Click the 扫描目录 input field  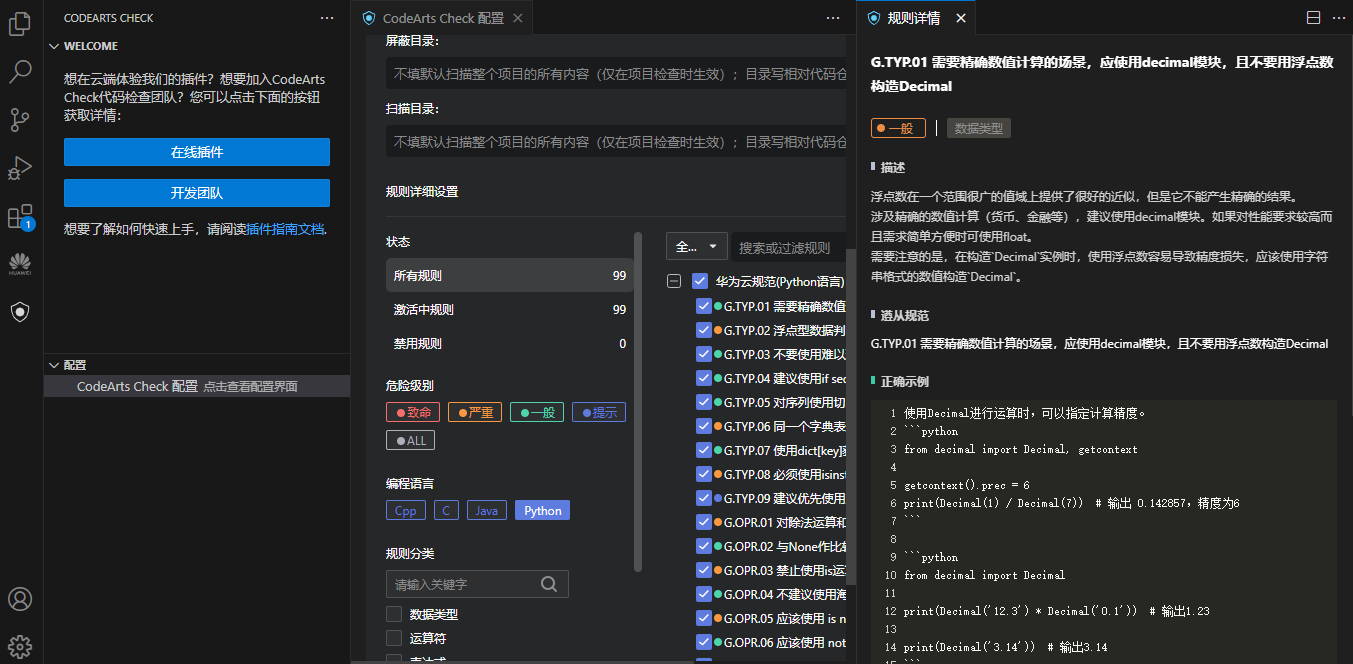pyautogui.click(x=617, y=142)
